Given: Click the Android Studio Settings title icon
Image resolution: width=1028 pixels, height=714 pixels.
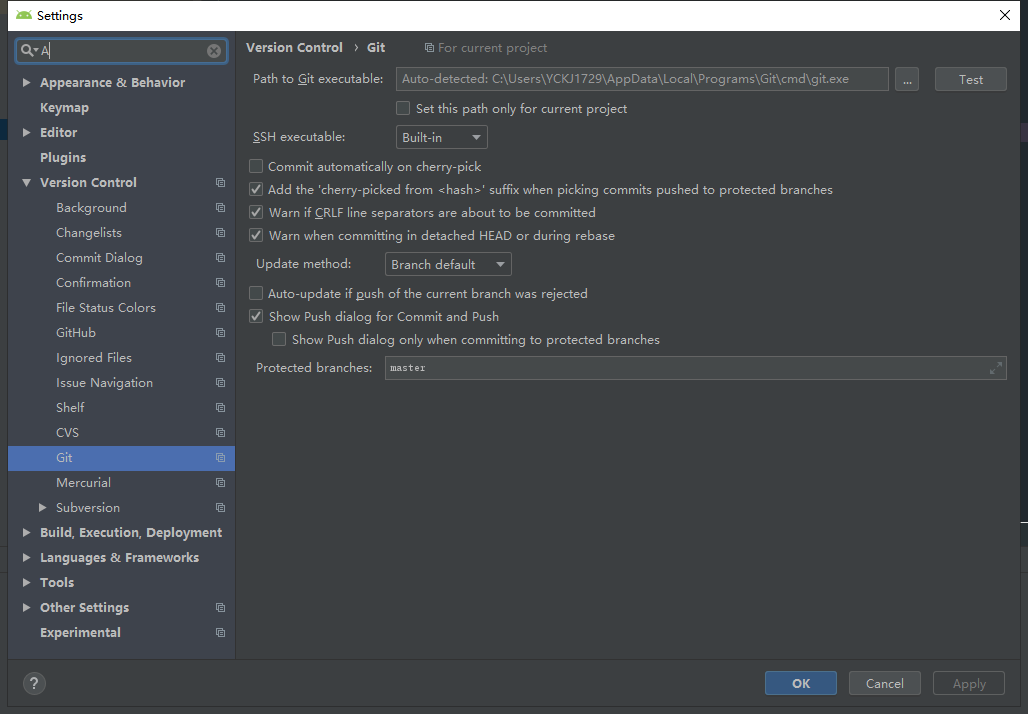Looking at the screenshot, I should [24, 15].
